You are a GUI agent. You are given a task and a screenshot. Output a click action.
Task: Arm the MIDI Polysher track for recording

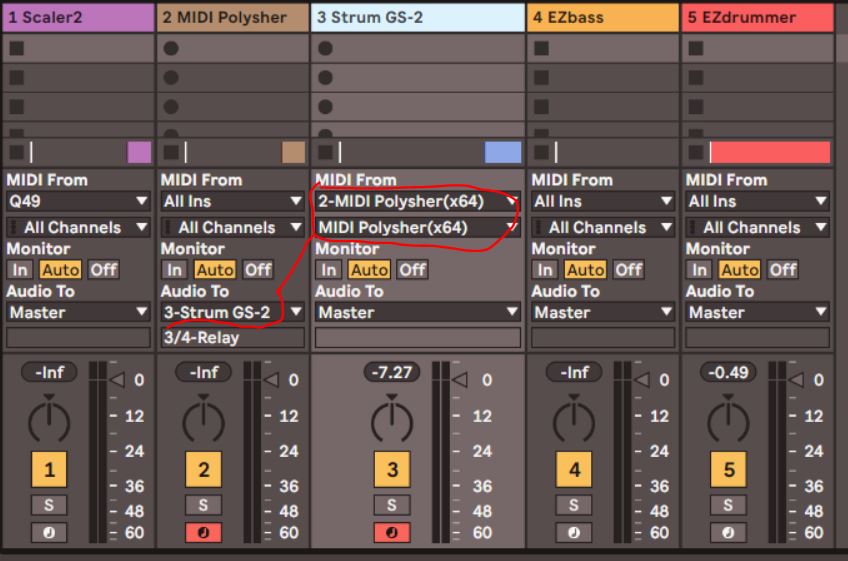(x=203, y=532)
